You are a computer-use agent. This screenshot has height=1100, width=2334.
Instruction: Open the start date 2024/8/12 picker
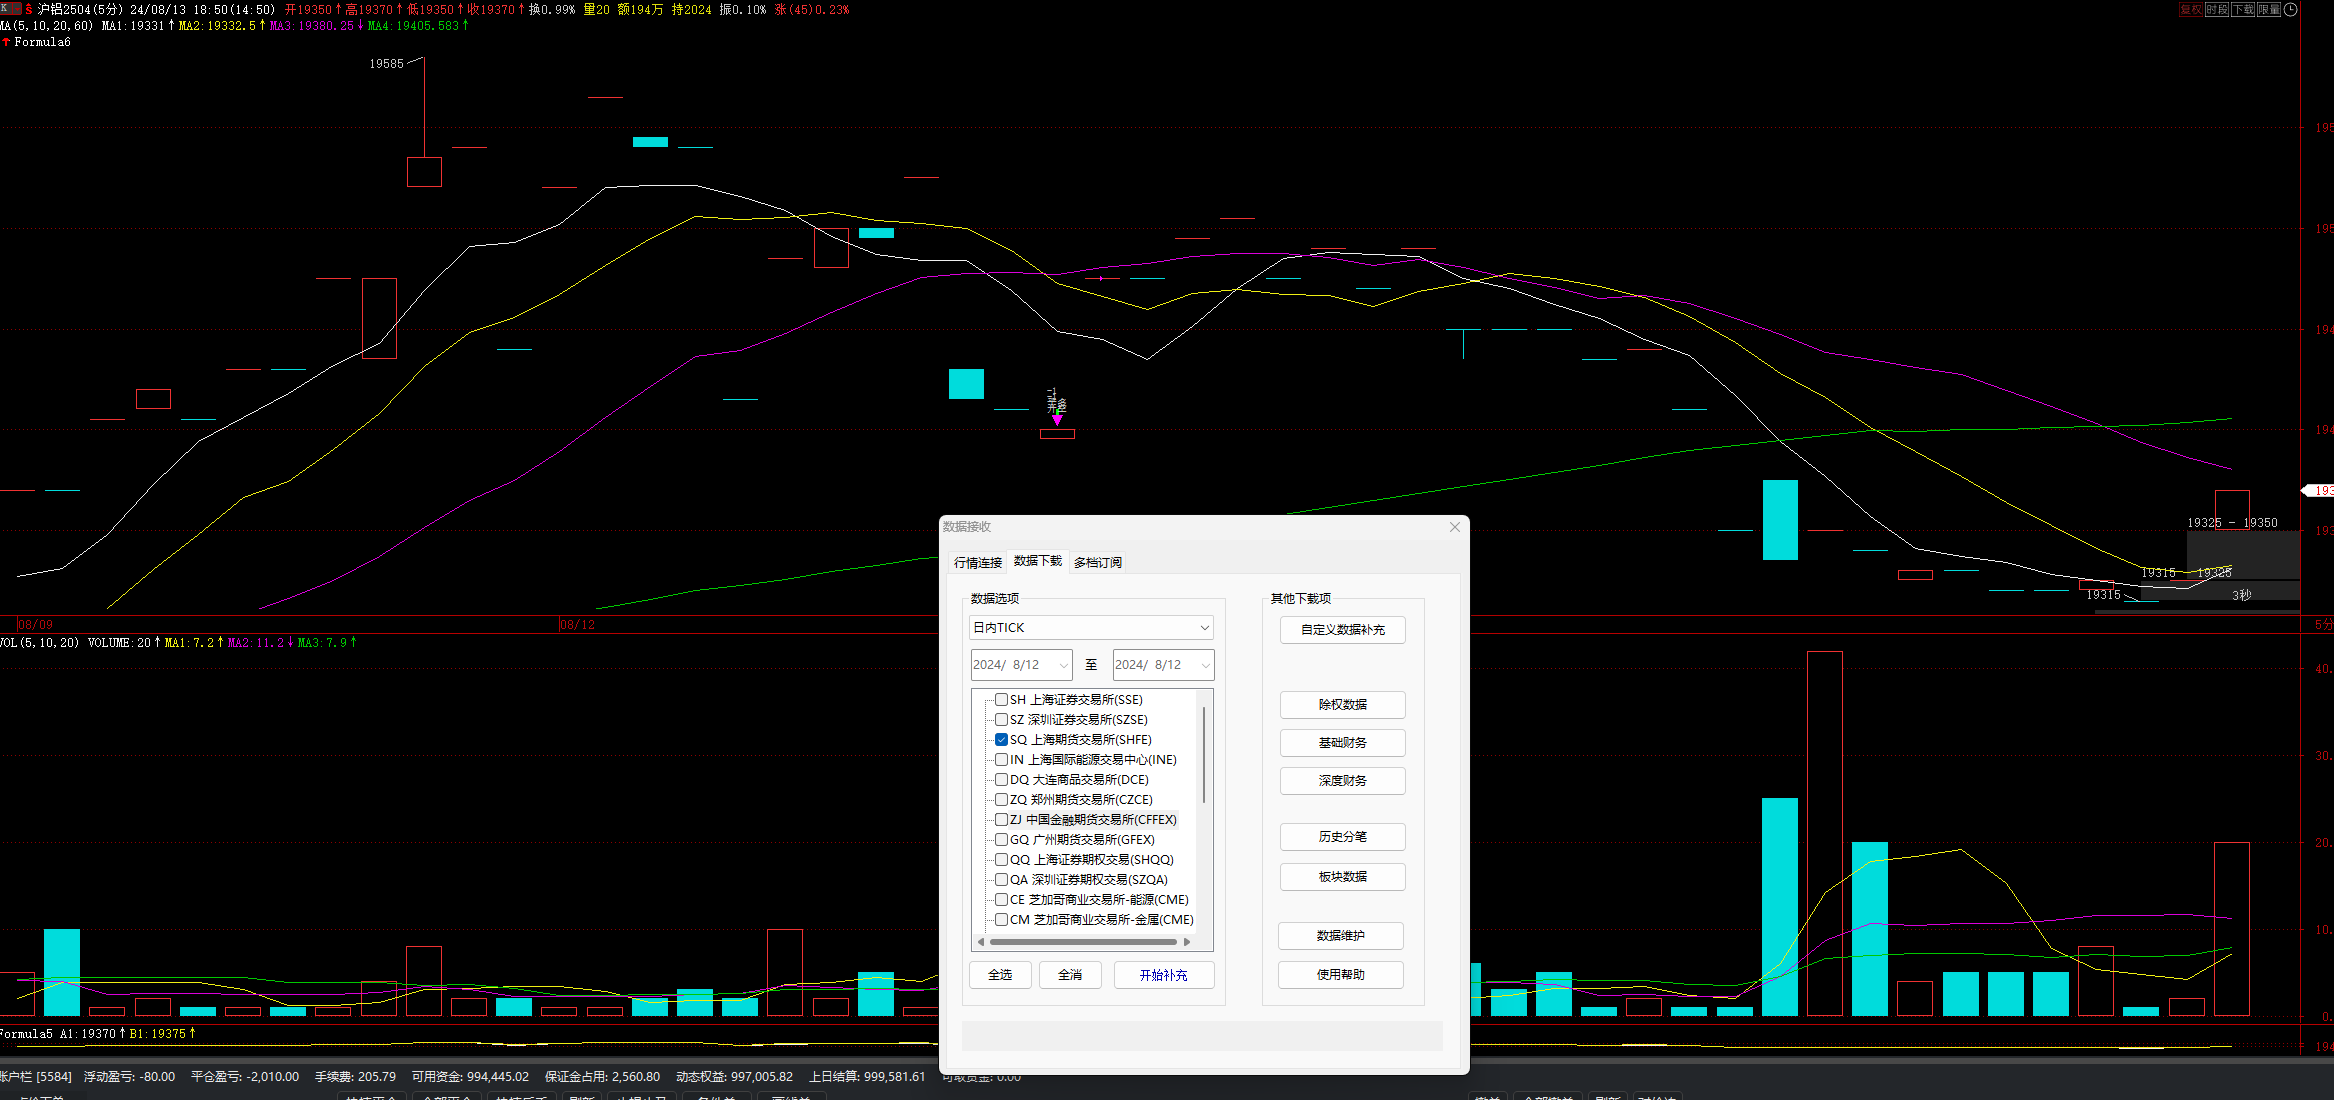point(1021,665)
